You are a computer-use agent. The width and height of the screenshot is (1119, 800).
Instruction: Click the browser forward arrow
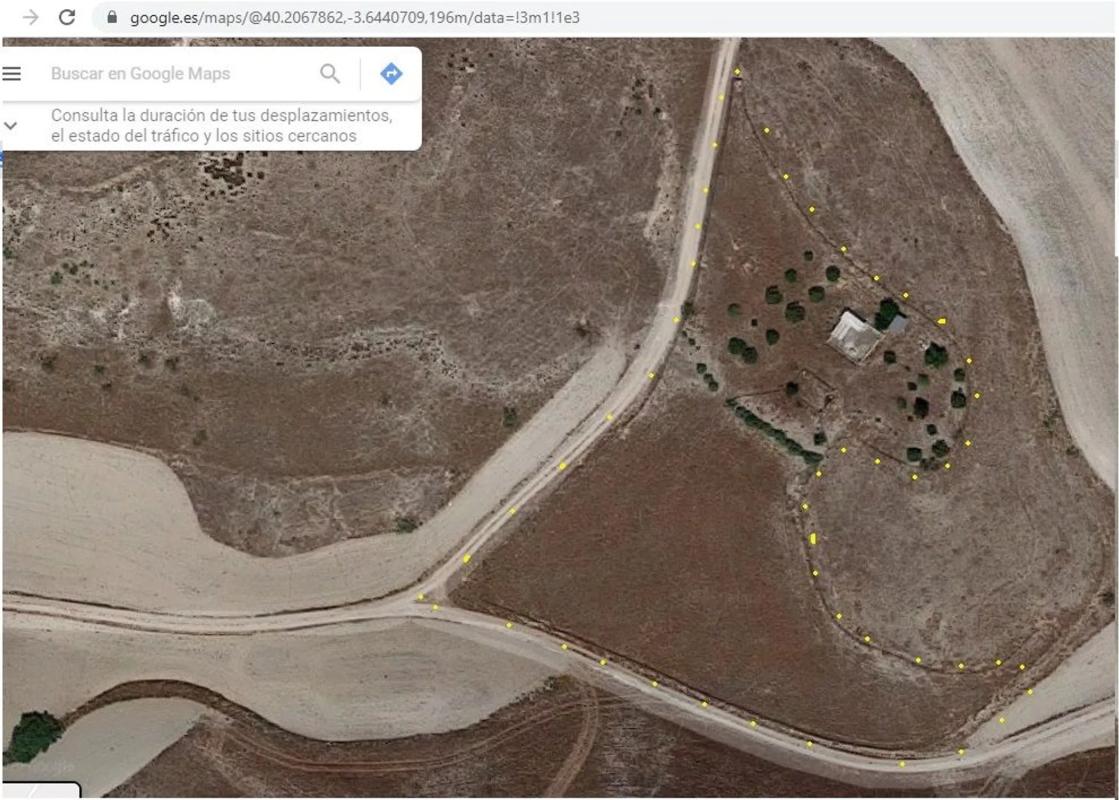point(30,17)
